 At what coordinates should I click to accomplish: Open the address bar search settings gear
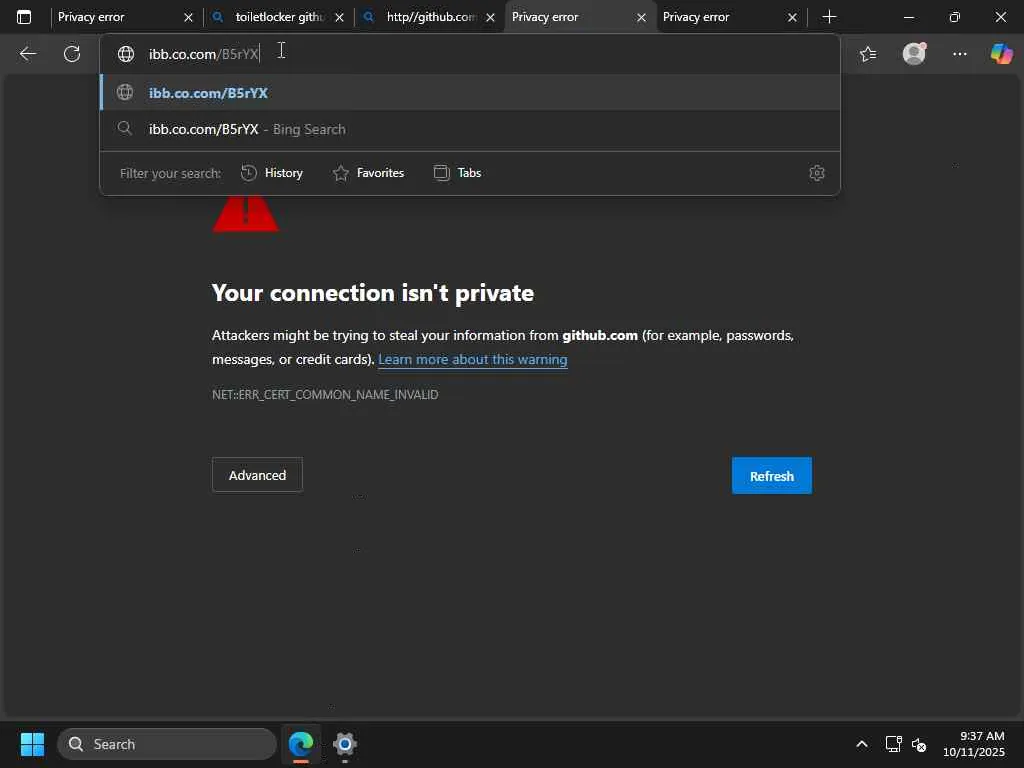(817, 173)
